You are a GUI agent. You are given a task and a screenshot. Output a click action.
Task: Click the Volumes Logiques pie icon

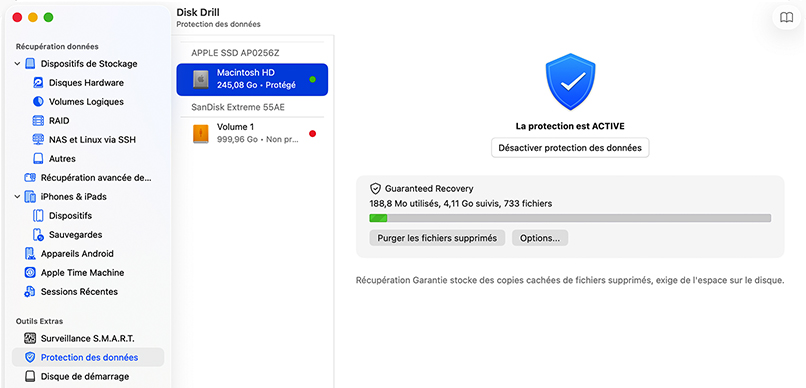click(38, 102)
